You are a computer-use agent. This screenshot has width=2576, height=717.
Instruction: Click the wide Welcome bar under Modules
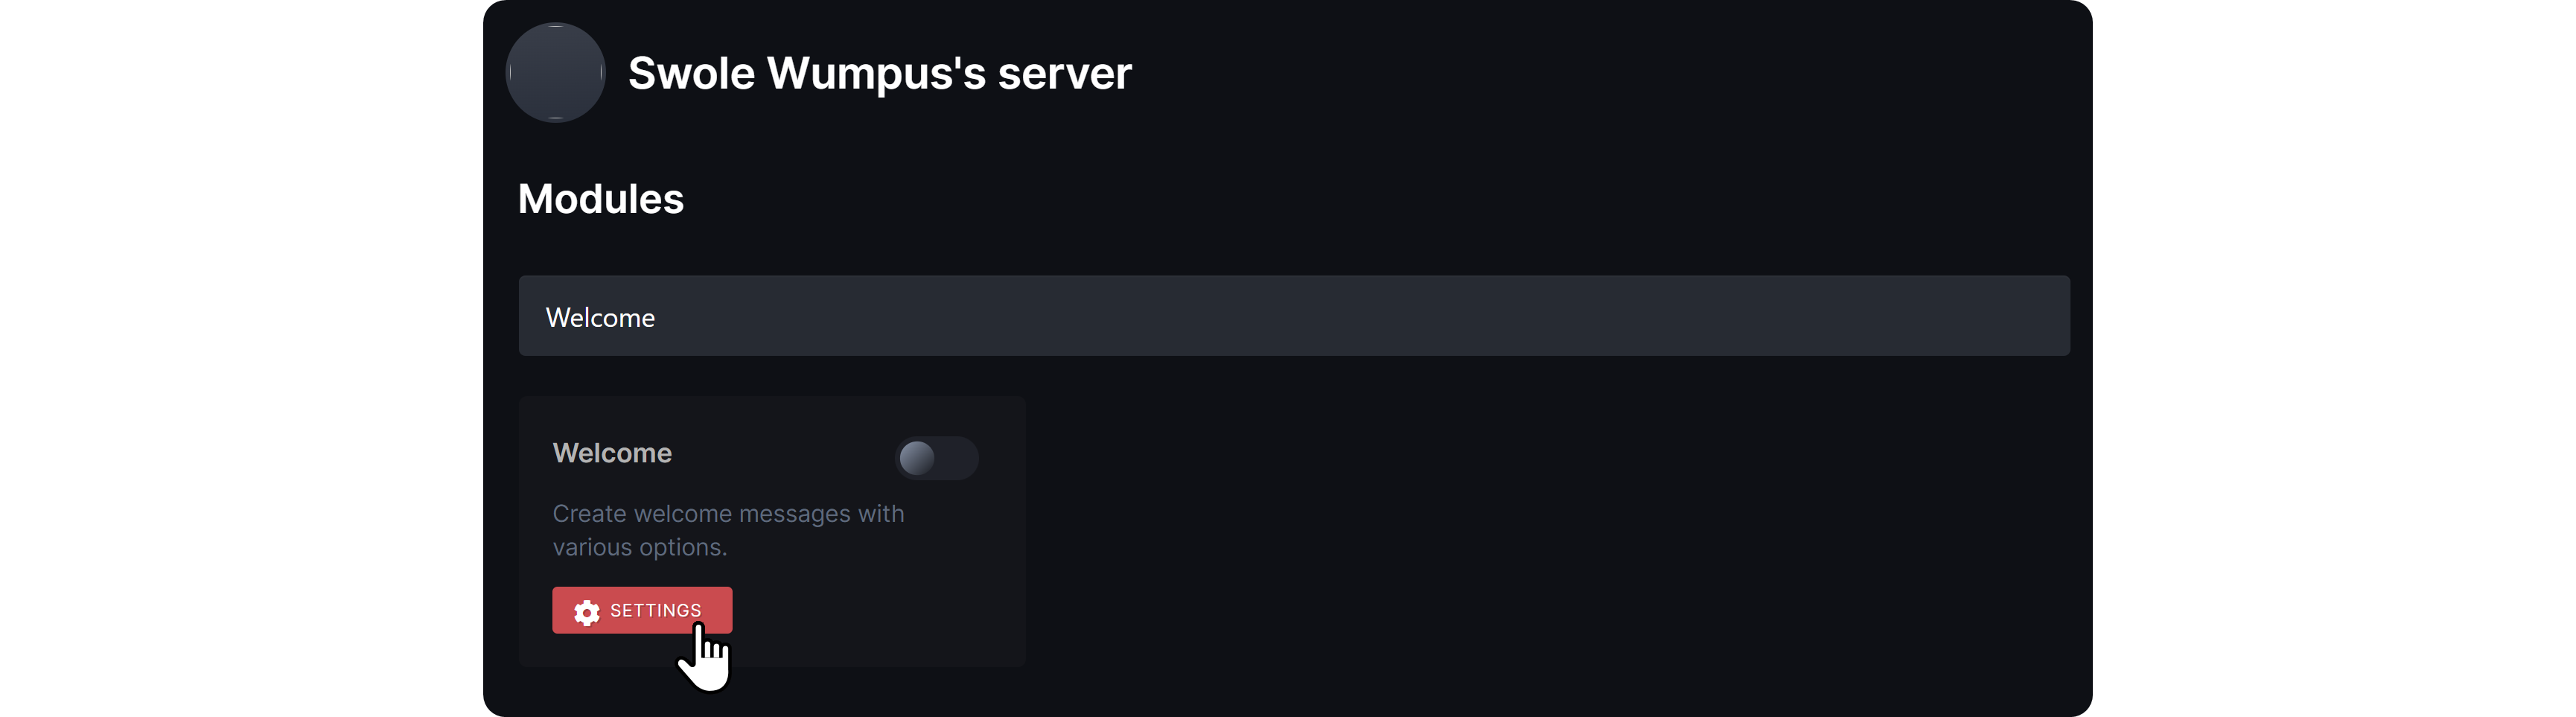click(1293, 315)
